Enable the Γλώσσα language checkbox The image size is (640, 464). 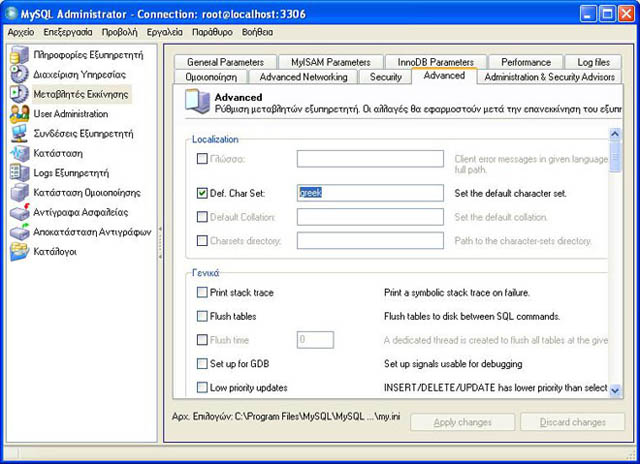[202, 158]
